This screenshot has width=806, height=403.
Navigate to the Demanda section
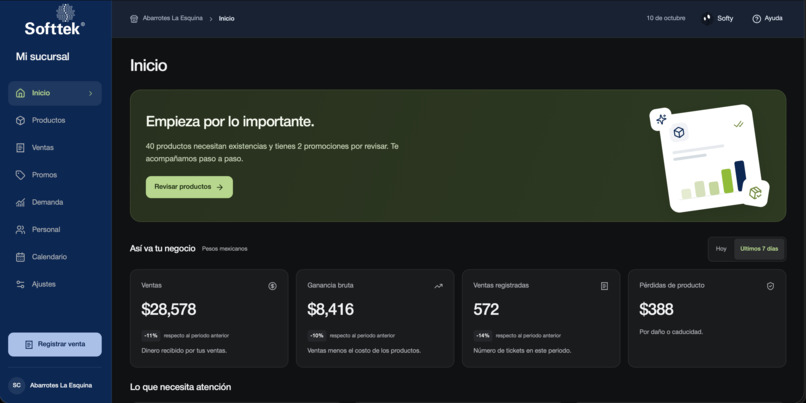pyautogui.click(x=55, y=203)
